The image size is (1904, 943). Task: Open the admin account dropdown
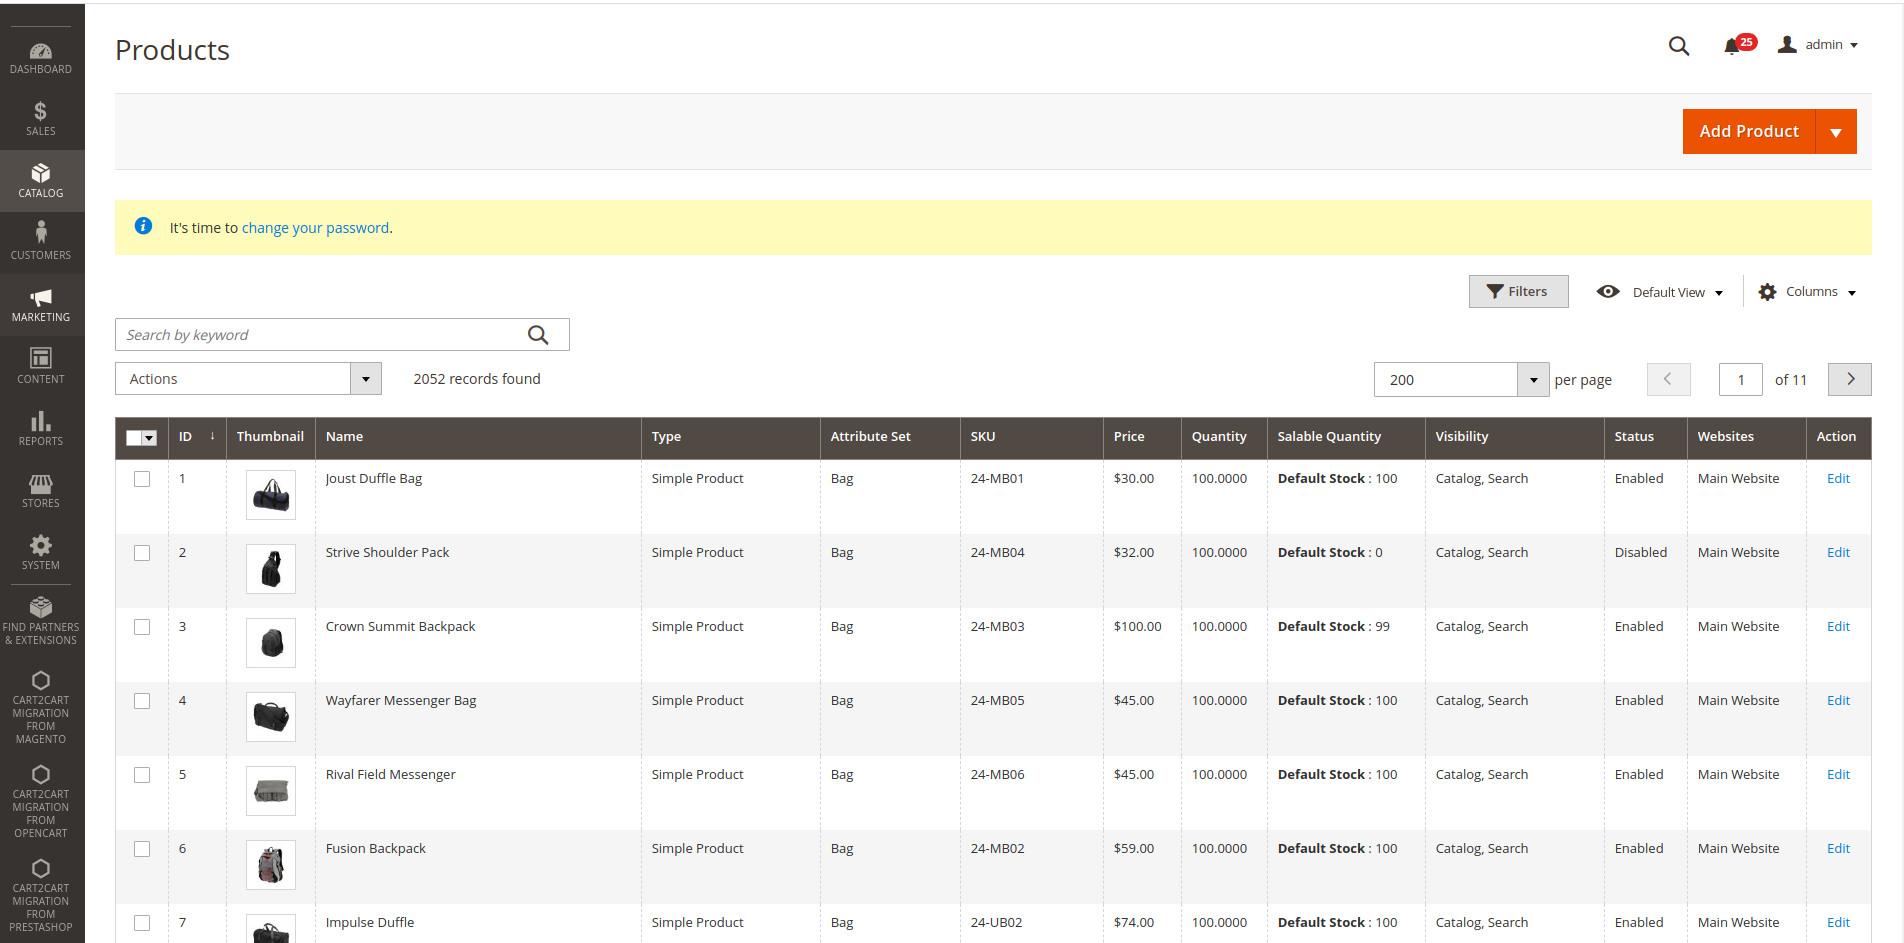pyautogui.click(x=1818, y=45)
